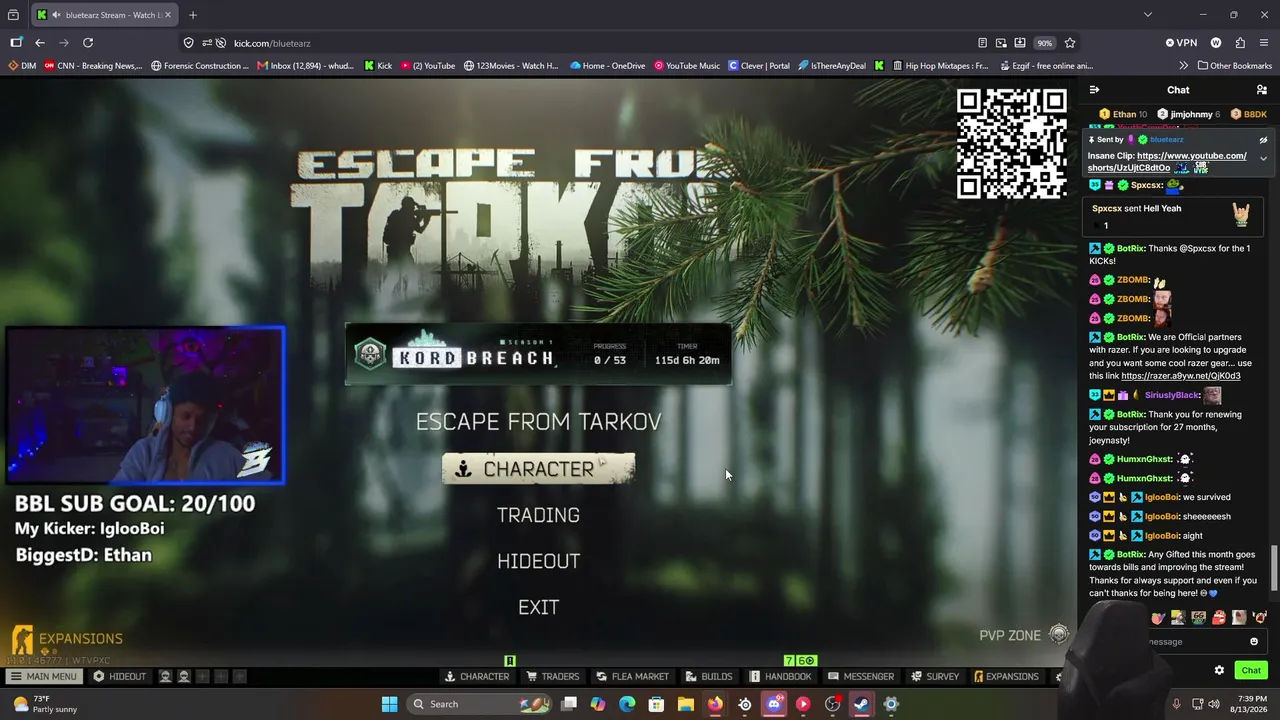Image resolution: width=1280 pixels, height=720 pixels.
Task: Click the stream QR code overlay
Action: pyautogui.click(x=1012, y=144)
